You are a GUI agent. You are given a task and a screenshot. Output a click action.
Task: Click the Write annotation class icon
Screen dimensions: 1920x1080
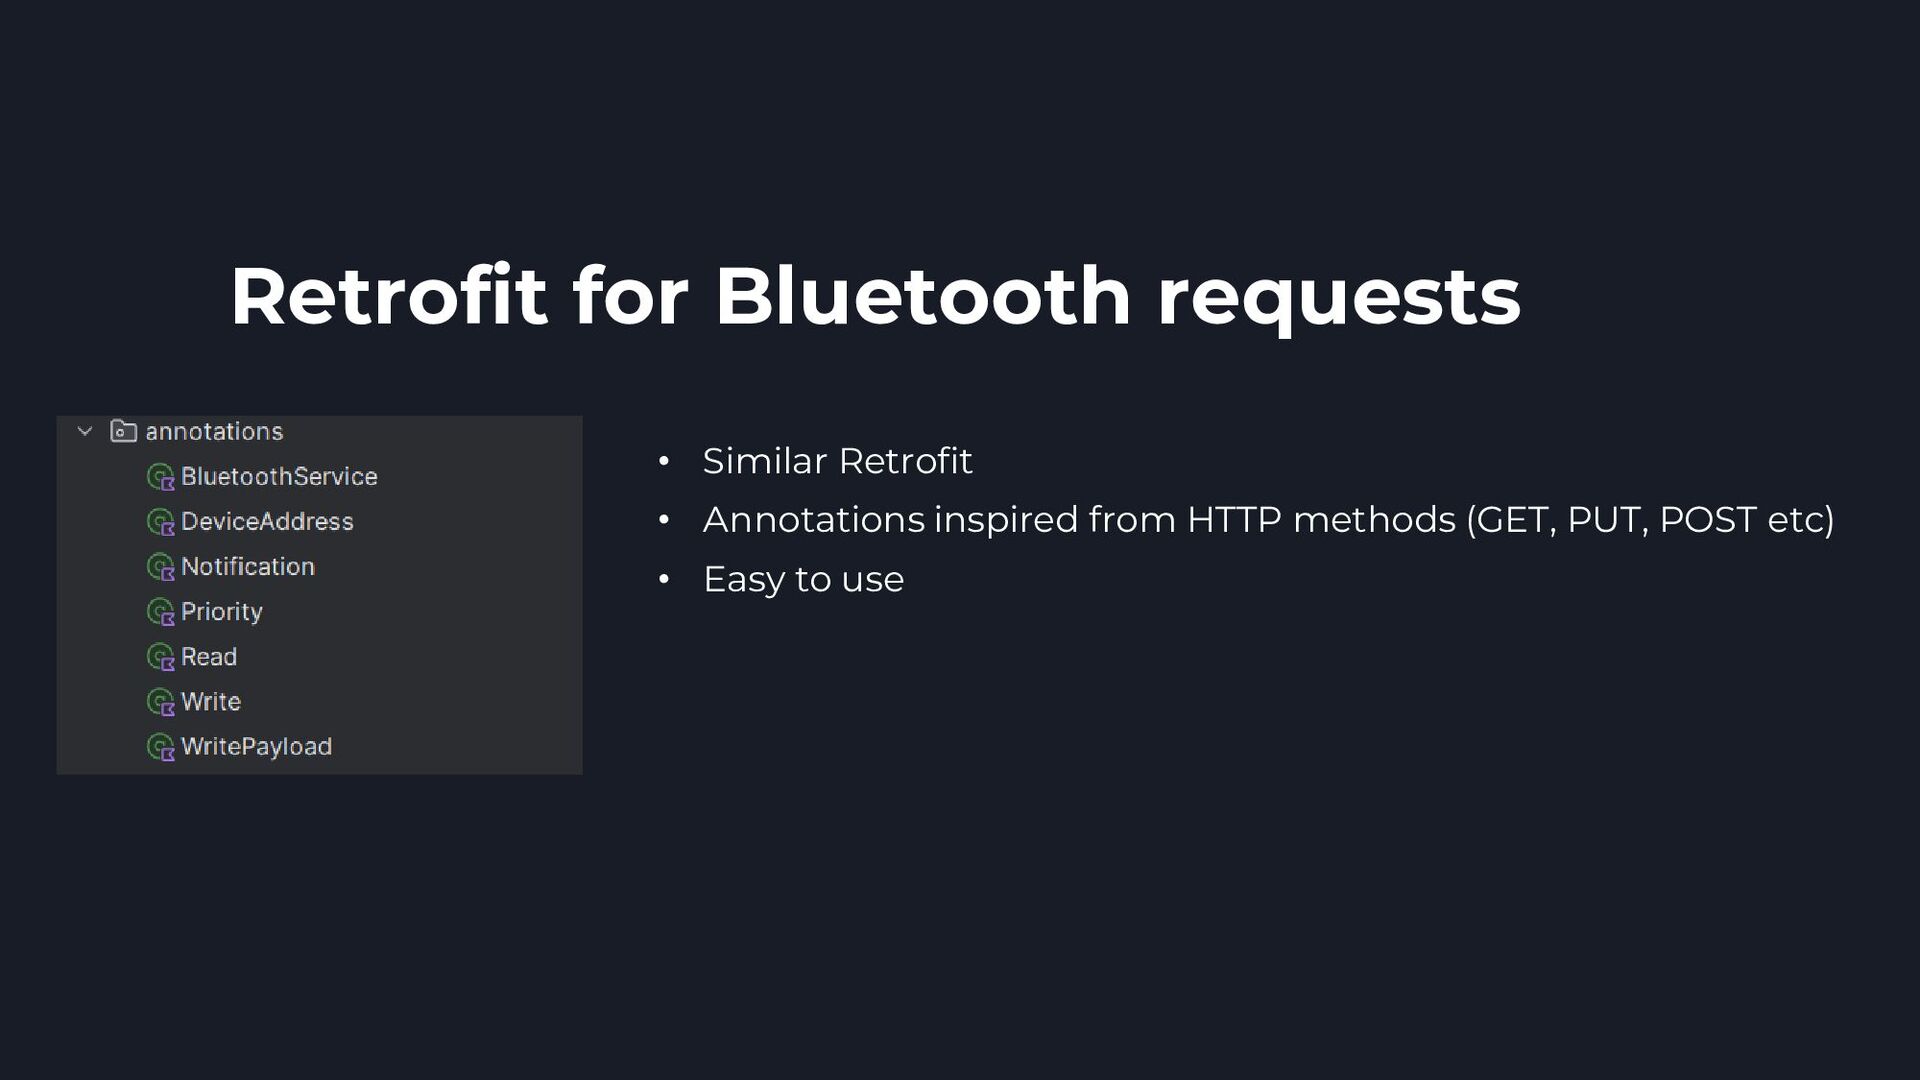coord(161,702)
